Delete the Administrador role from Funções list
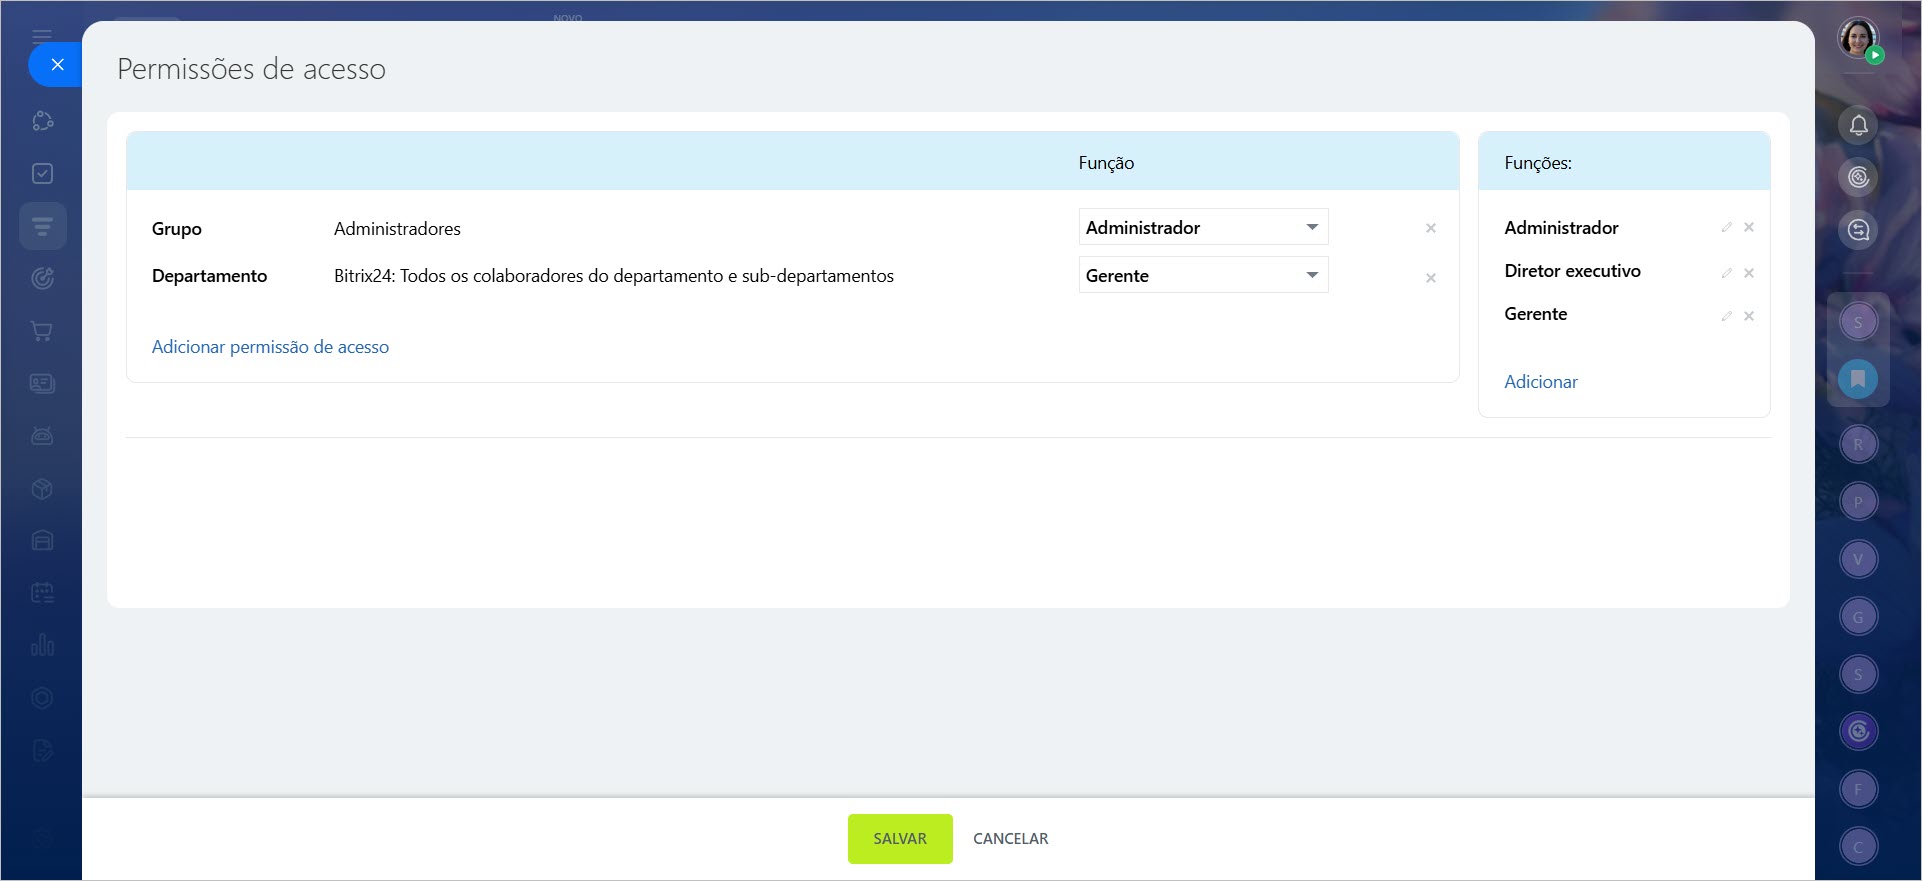 (x=1749, y=227)
